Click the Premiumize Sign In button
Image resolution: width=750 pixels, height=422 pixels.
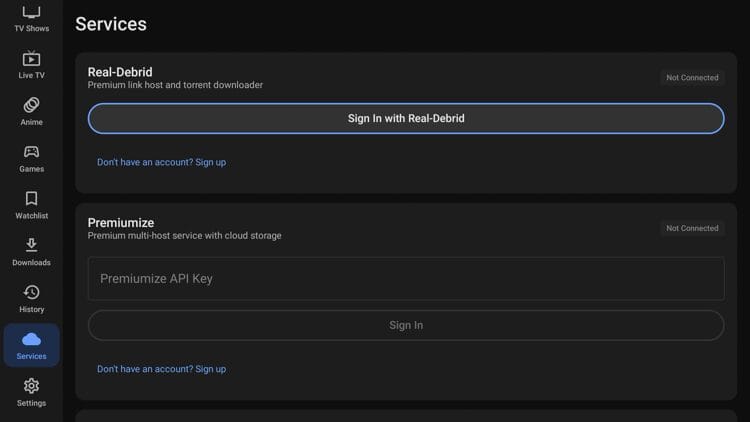click(x=406, y=325)
